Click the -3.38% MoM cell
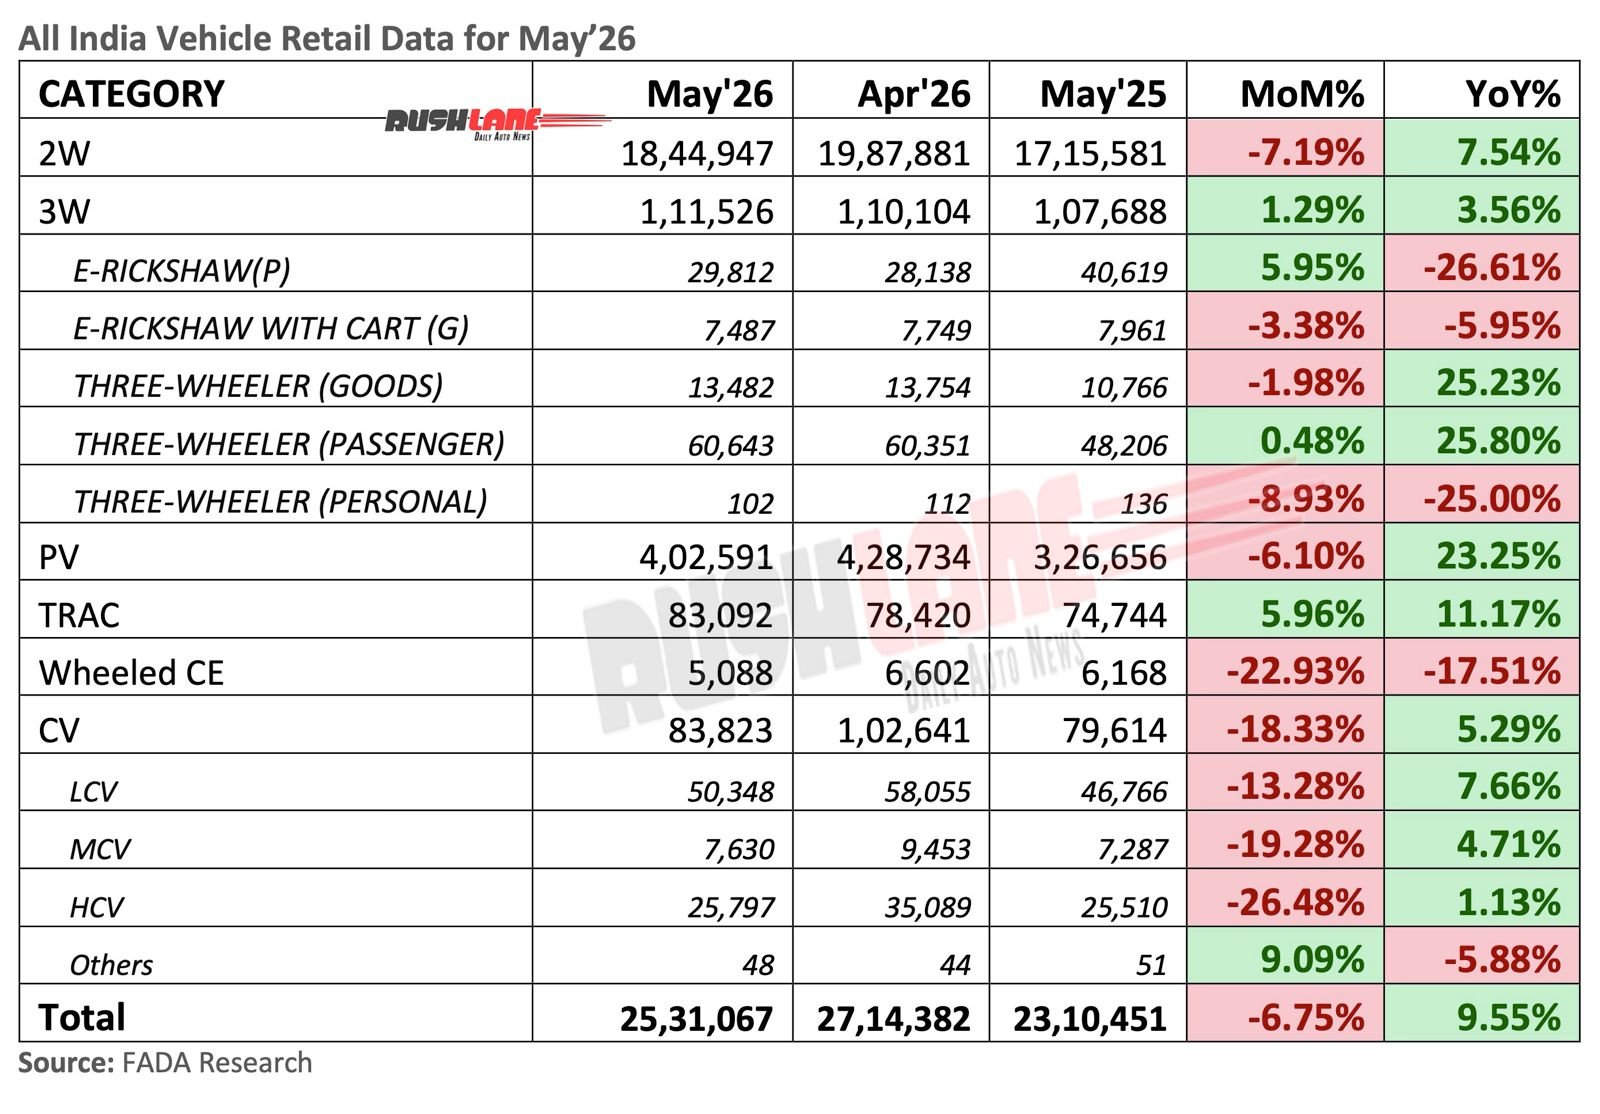 tap(1286, 322)
